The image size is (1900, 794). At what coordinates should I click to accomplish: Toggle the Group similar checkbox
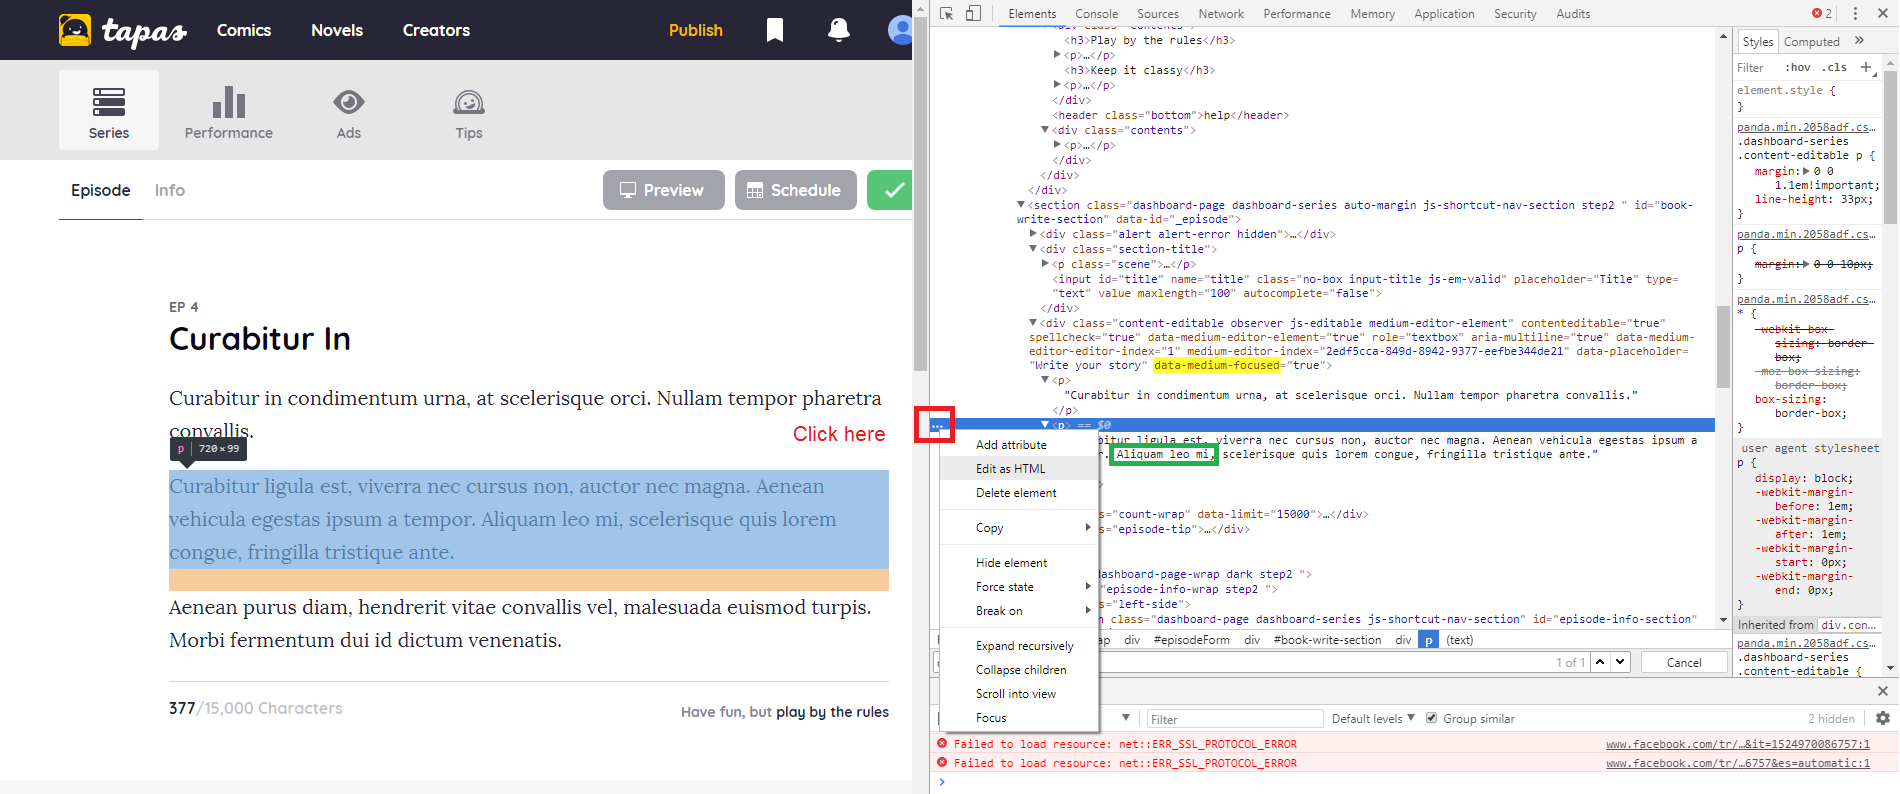pos(1432,718)
